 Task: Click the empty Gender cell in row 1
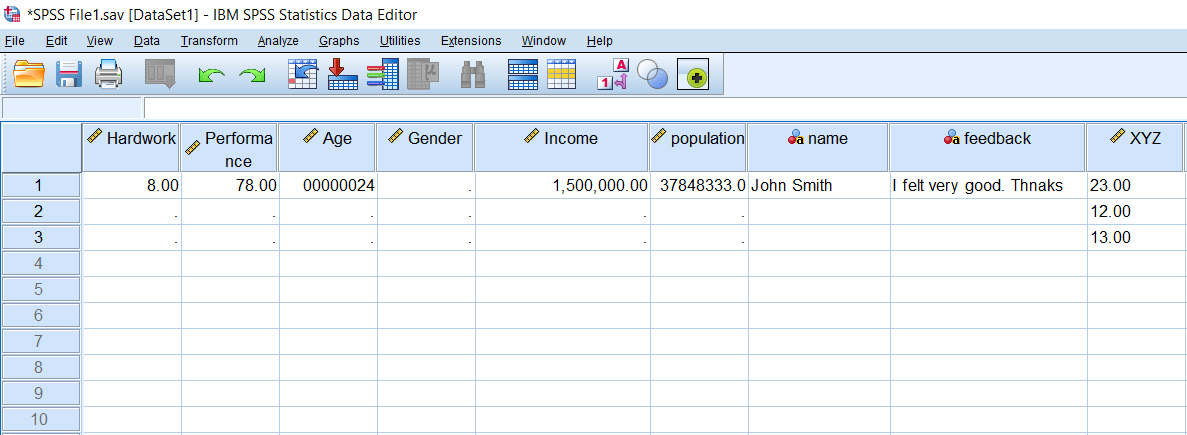425,185
